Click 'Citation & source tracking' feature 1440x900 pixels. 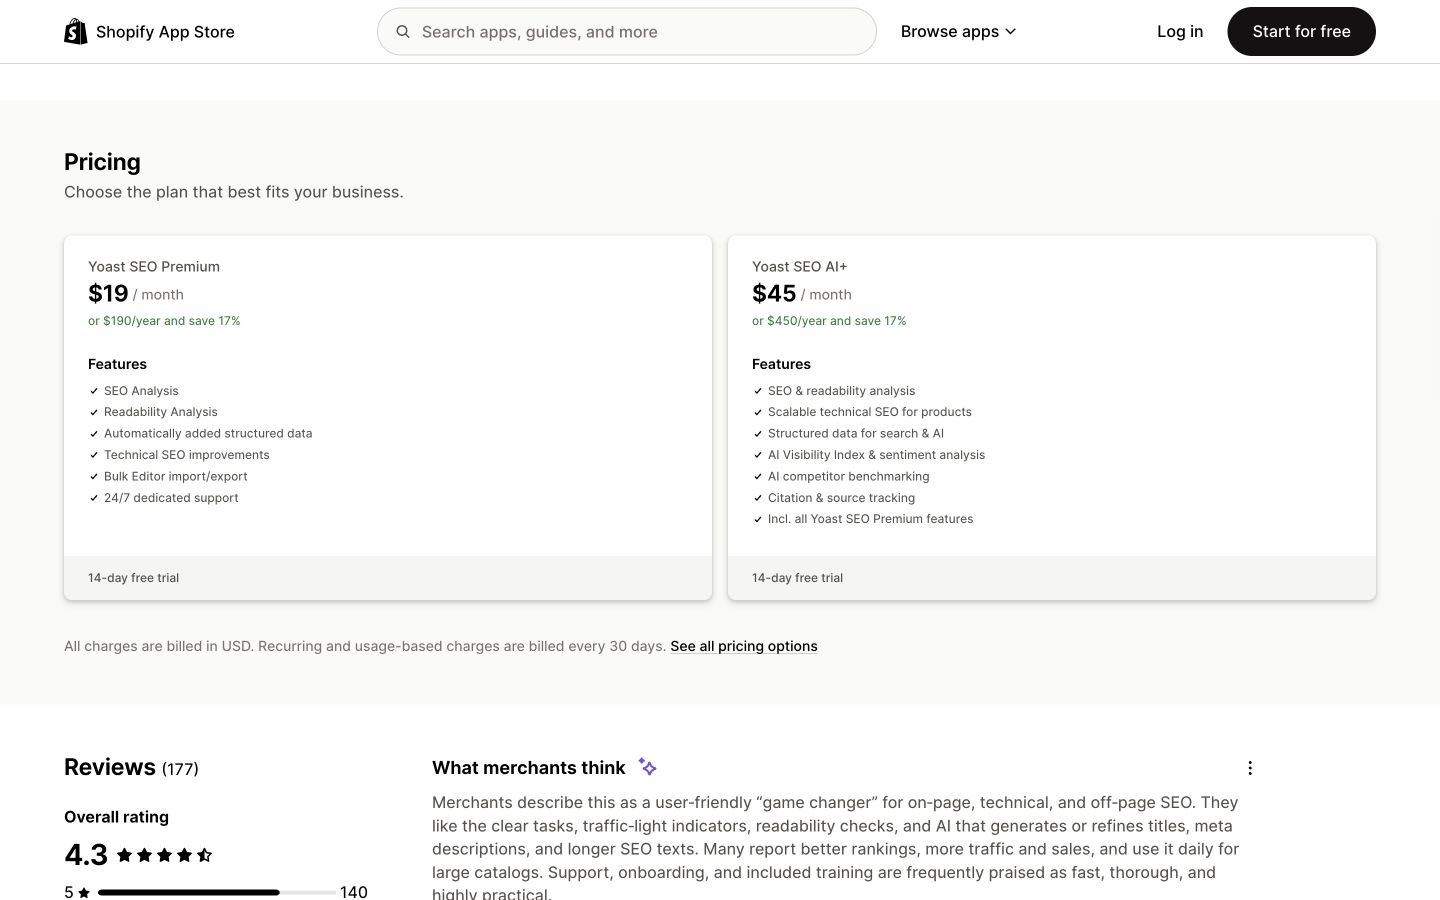point(842,498)
